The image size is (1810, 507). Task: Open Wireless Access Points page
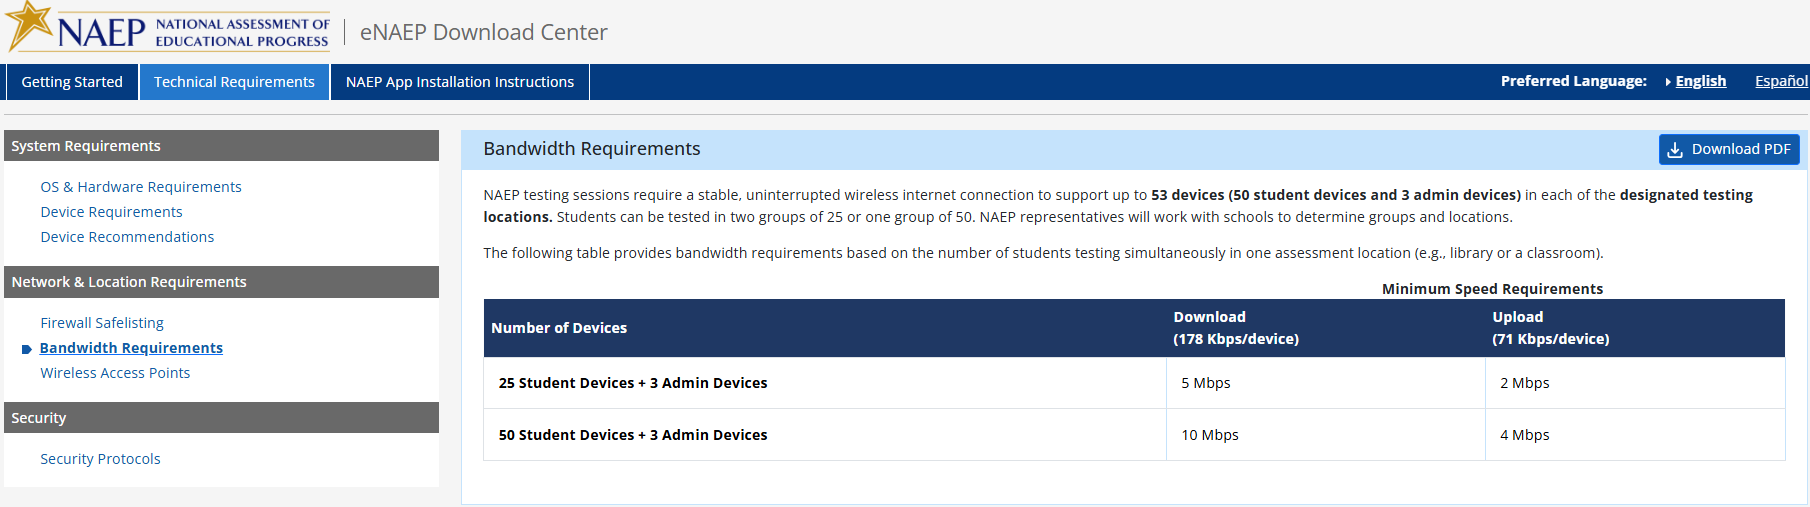coord(115,373)
